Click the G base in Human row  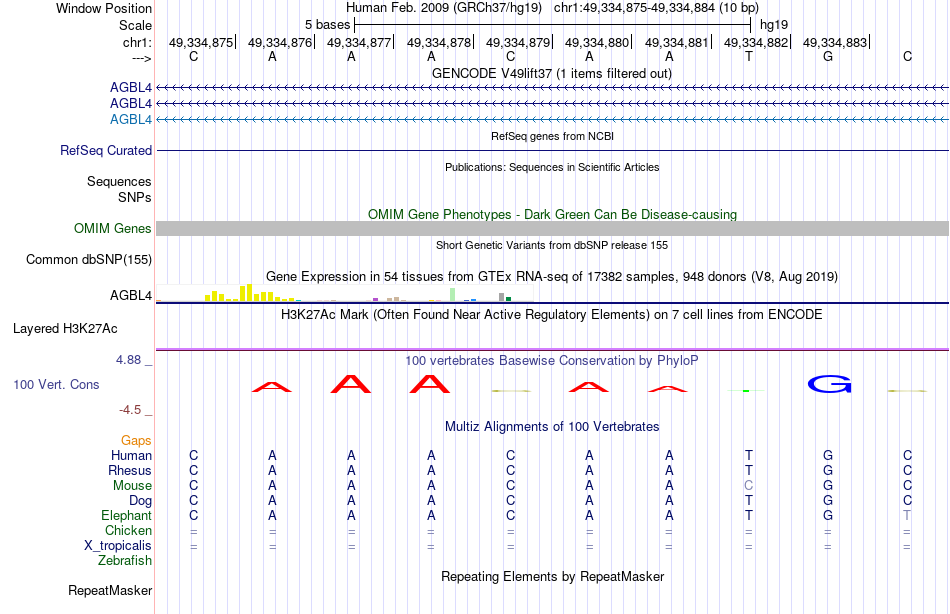[x=828, y=456]
